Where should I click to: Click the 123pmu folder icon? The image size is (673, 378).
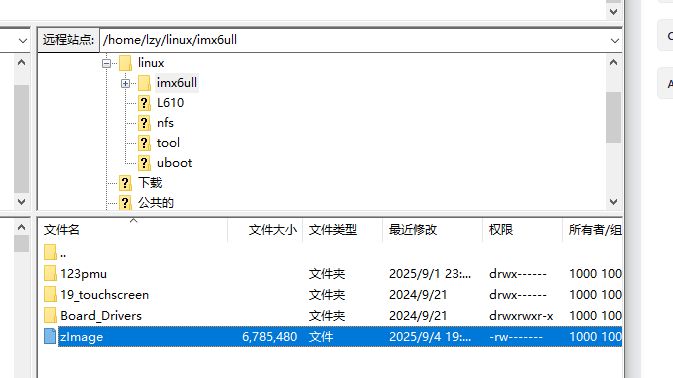[x=50, y=273]
